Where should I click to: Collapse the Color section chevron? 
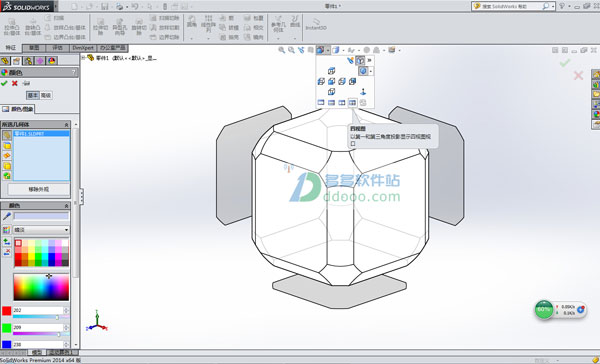(x=66, y=206)
